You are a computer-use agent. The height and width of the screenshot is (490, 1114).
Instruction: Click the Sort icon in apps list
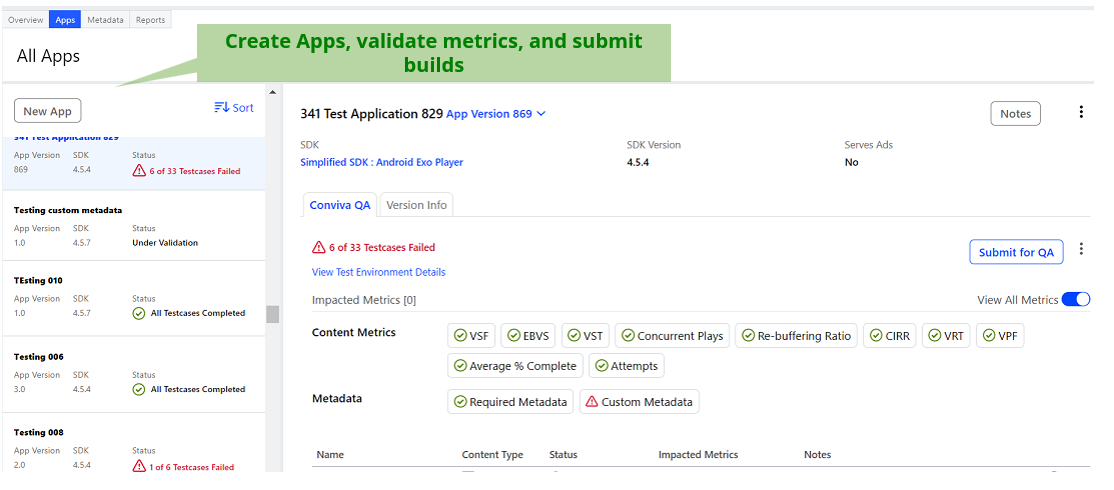(221, 108)
